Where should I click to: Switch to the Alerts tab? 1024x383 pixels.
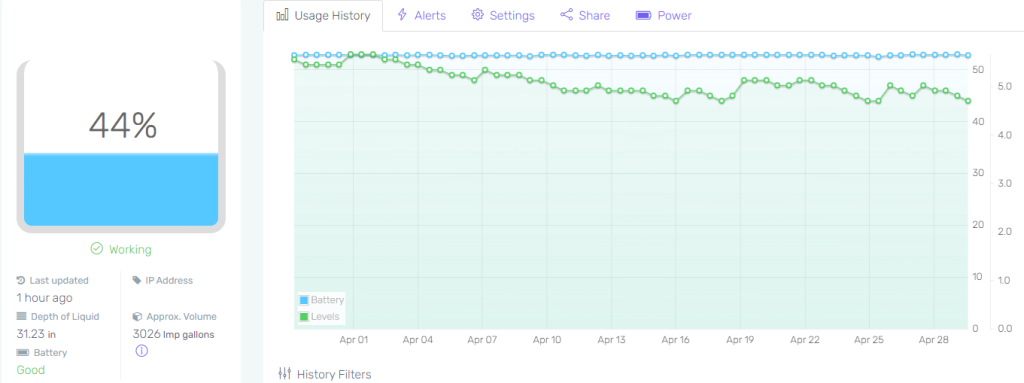421,15
